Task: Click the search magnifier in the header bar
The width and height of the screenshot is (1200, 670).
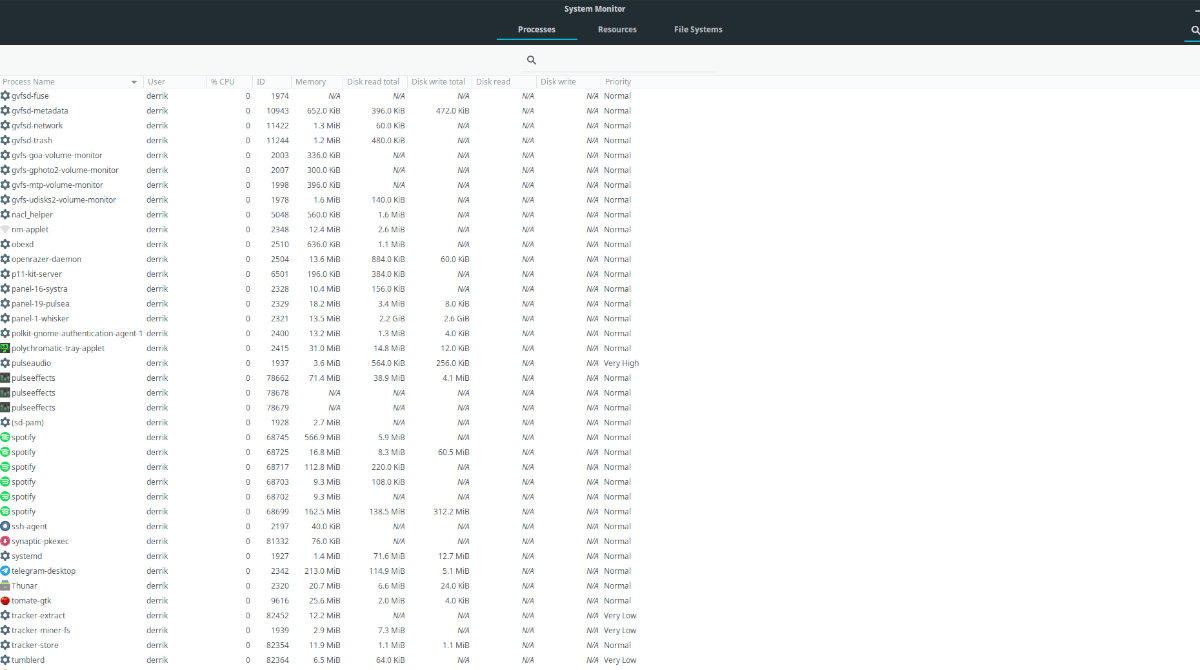Action: (1195, 30)
